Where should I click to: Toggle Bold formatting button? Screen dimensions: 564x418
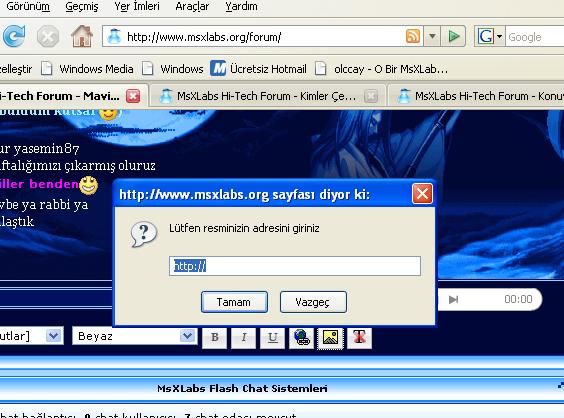coord(215,337)
